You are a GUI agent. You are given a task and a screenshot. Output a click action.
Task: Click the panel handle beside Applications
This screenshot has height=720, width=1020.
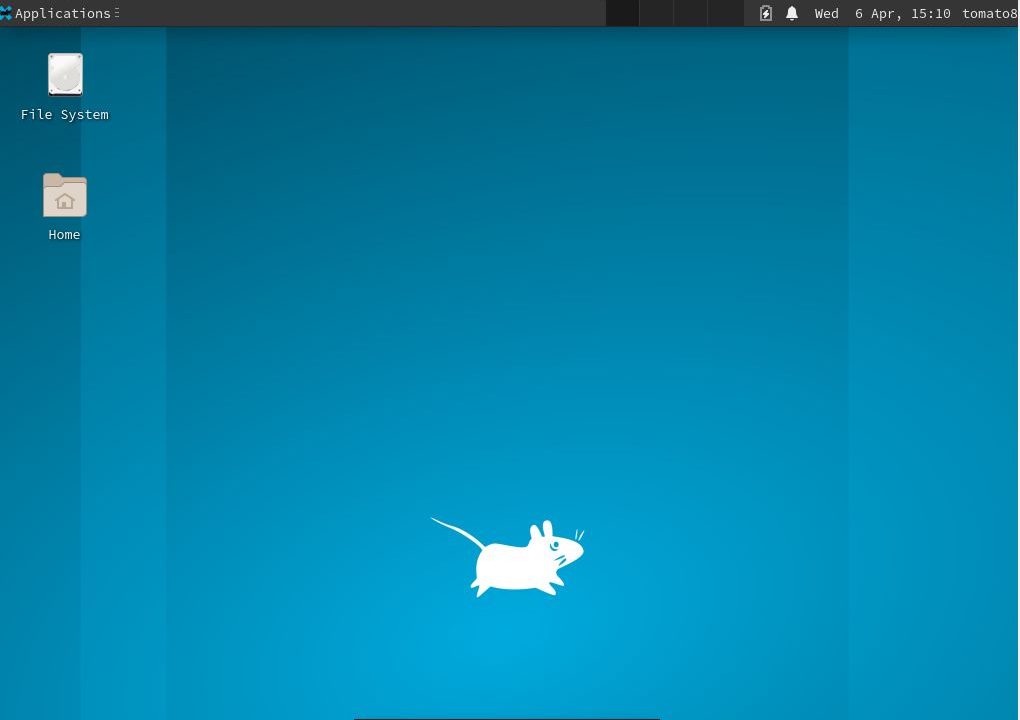click(117, 13)
